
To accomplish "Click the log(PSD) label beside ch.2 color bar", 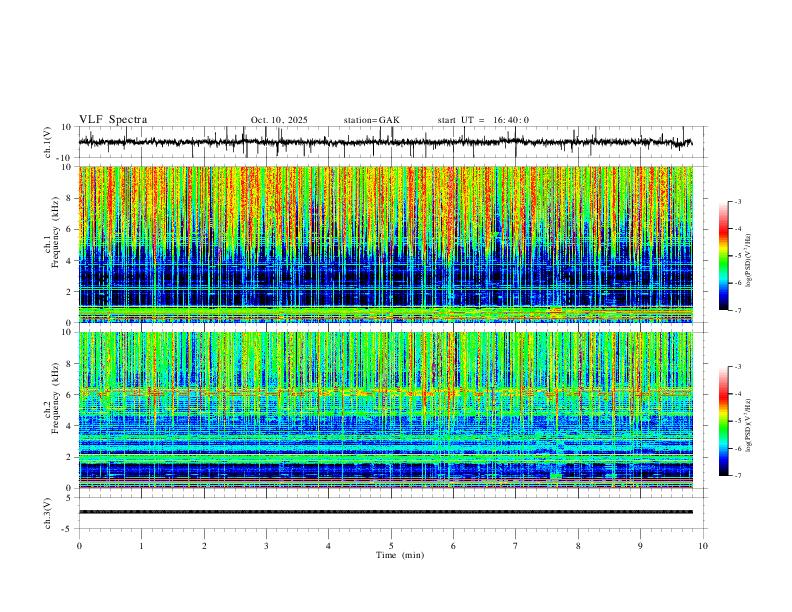I will (749, 426).
